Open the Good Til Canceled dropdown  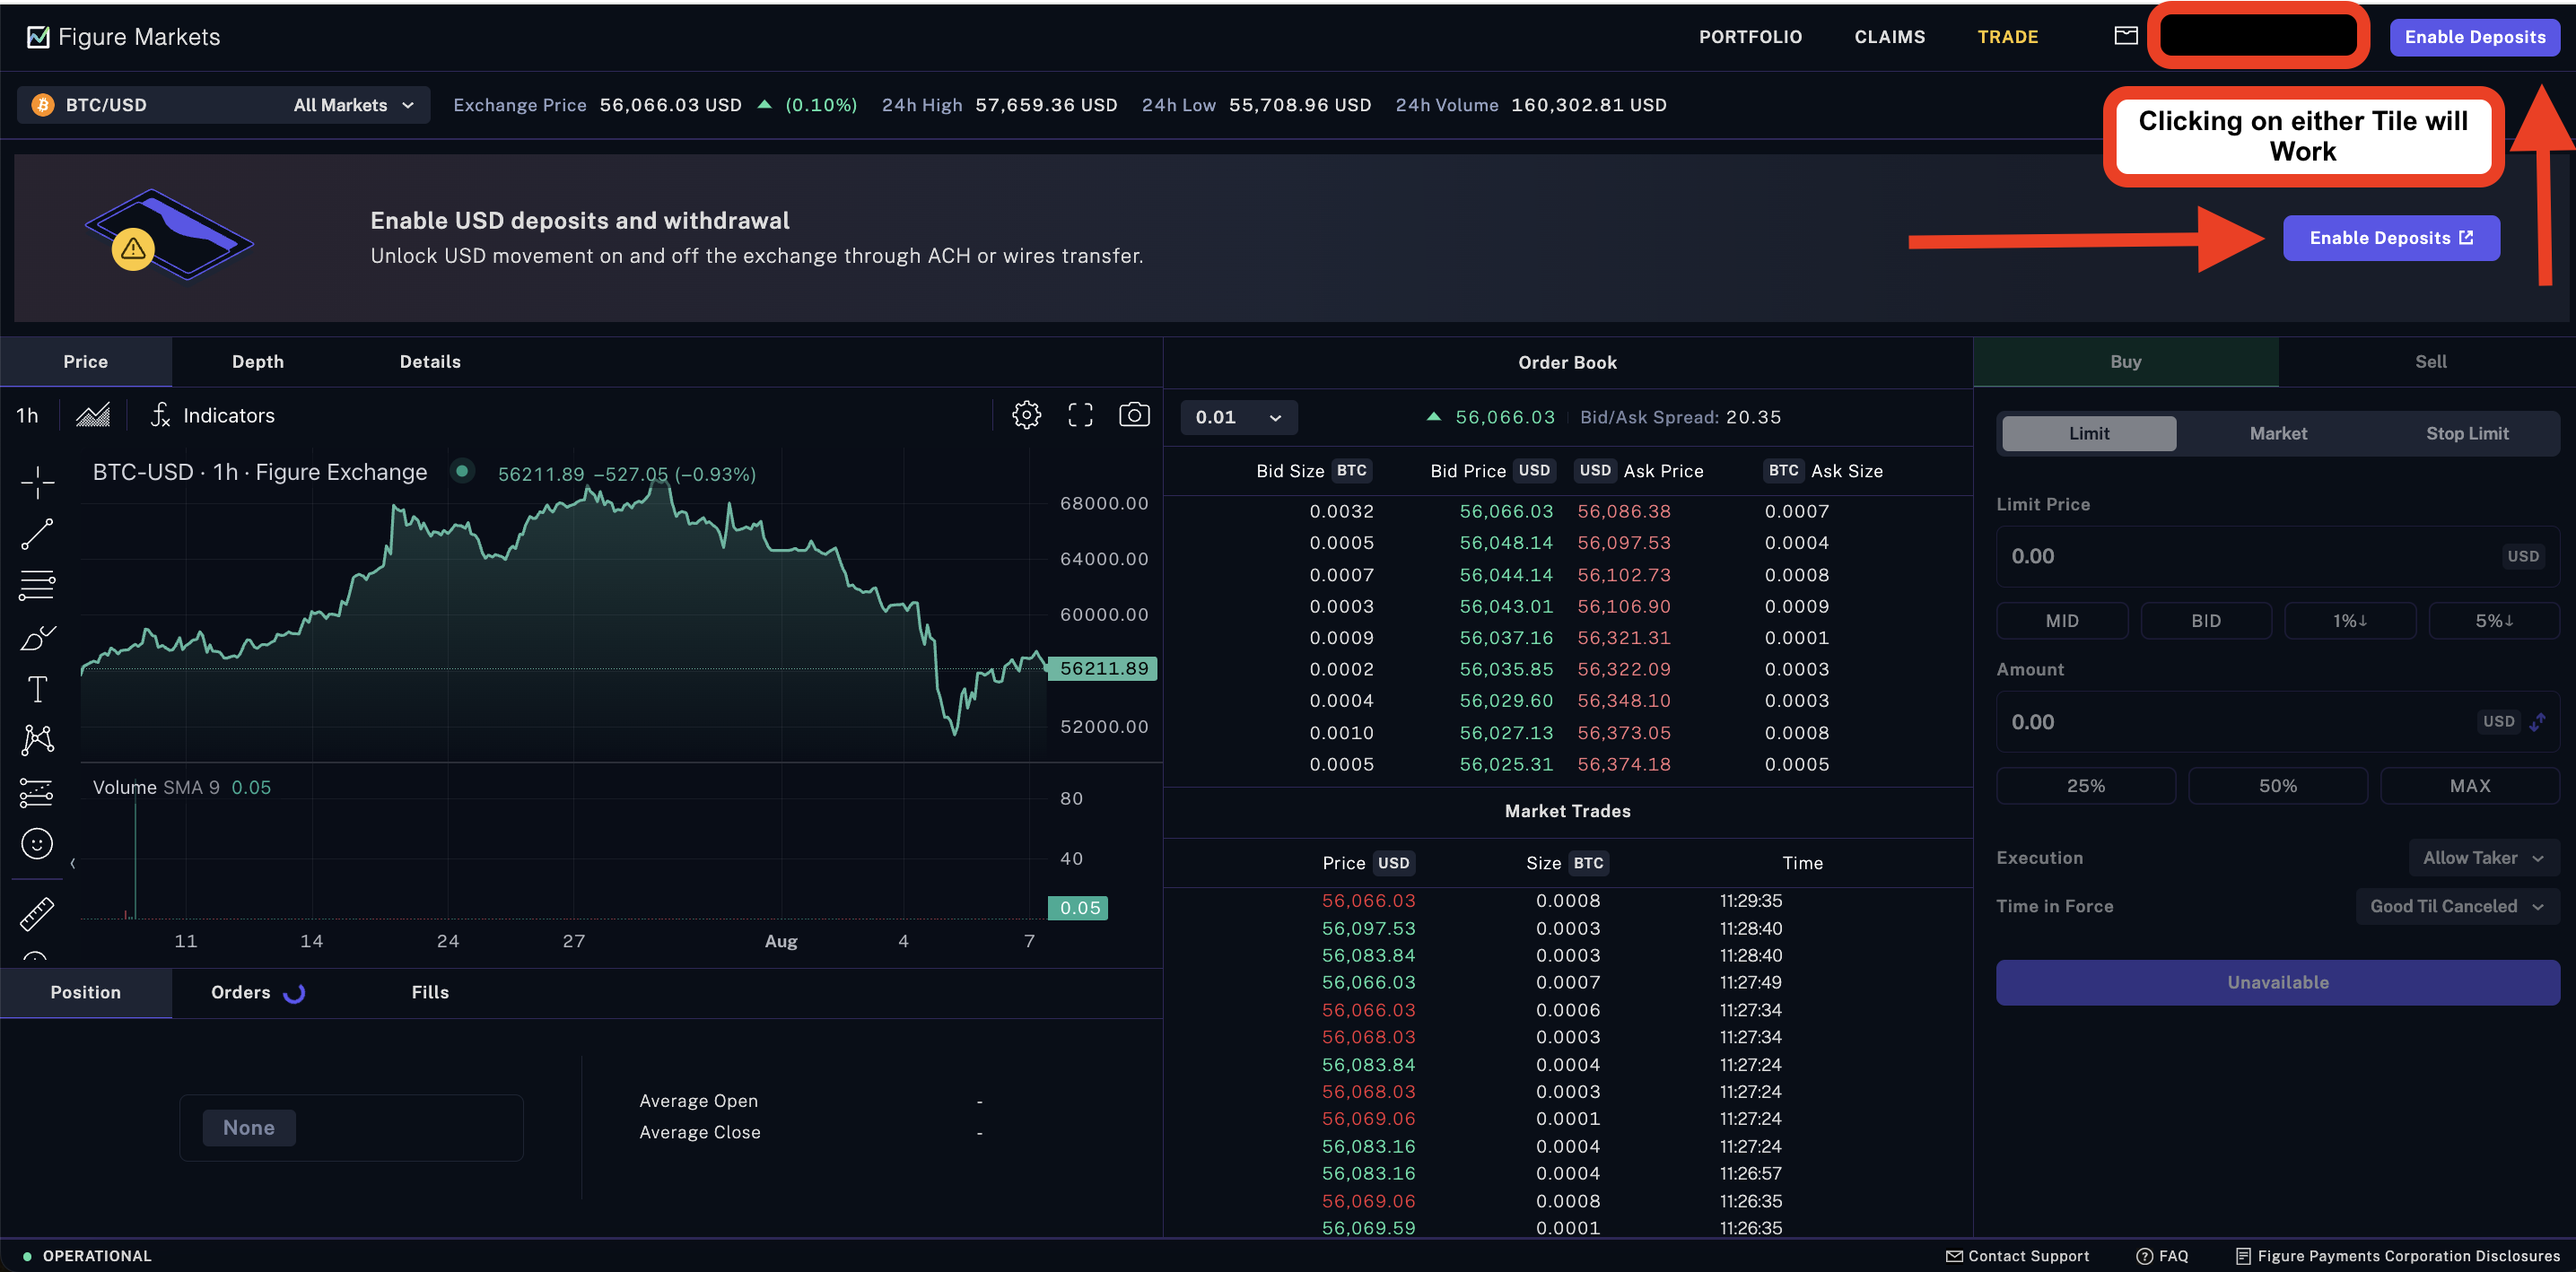2457,906
